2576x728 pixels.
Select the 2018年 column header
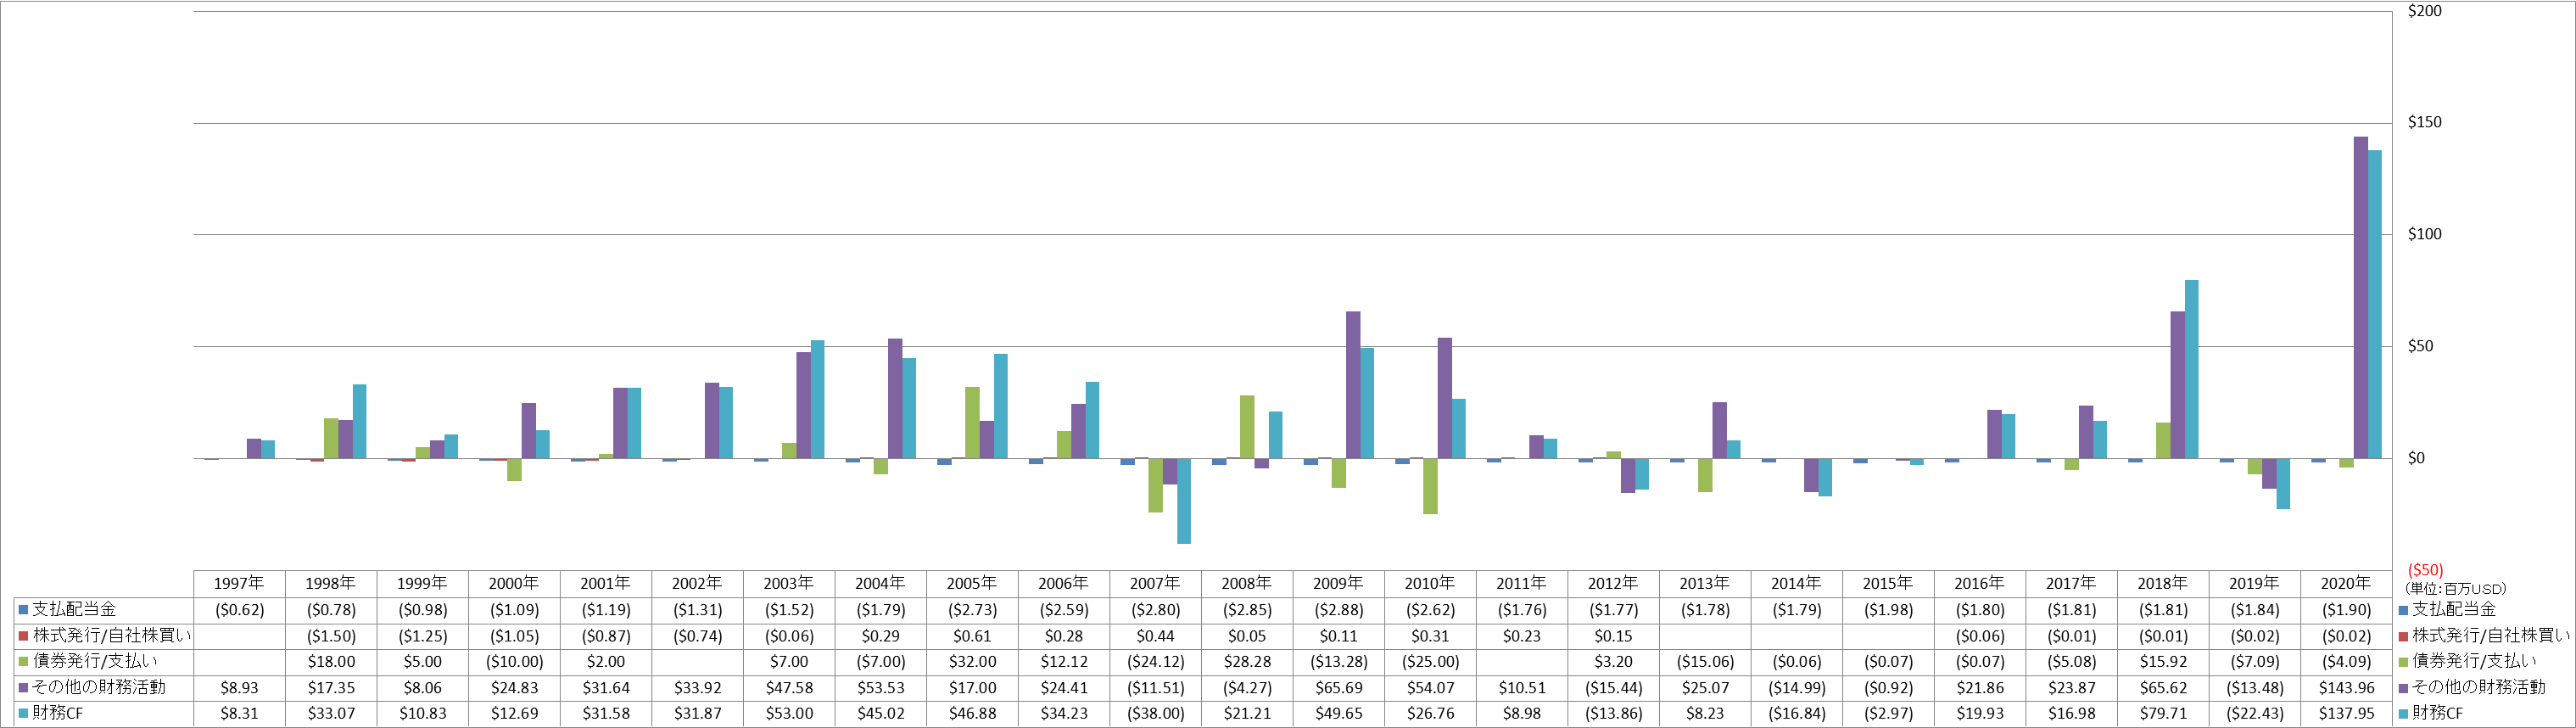tap(2163, 583)
